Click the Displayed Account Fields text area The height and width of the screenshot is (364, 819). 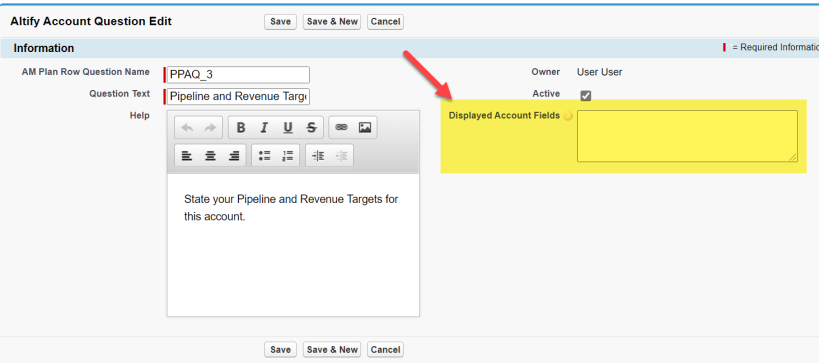click(687, 136)
